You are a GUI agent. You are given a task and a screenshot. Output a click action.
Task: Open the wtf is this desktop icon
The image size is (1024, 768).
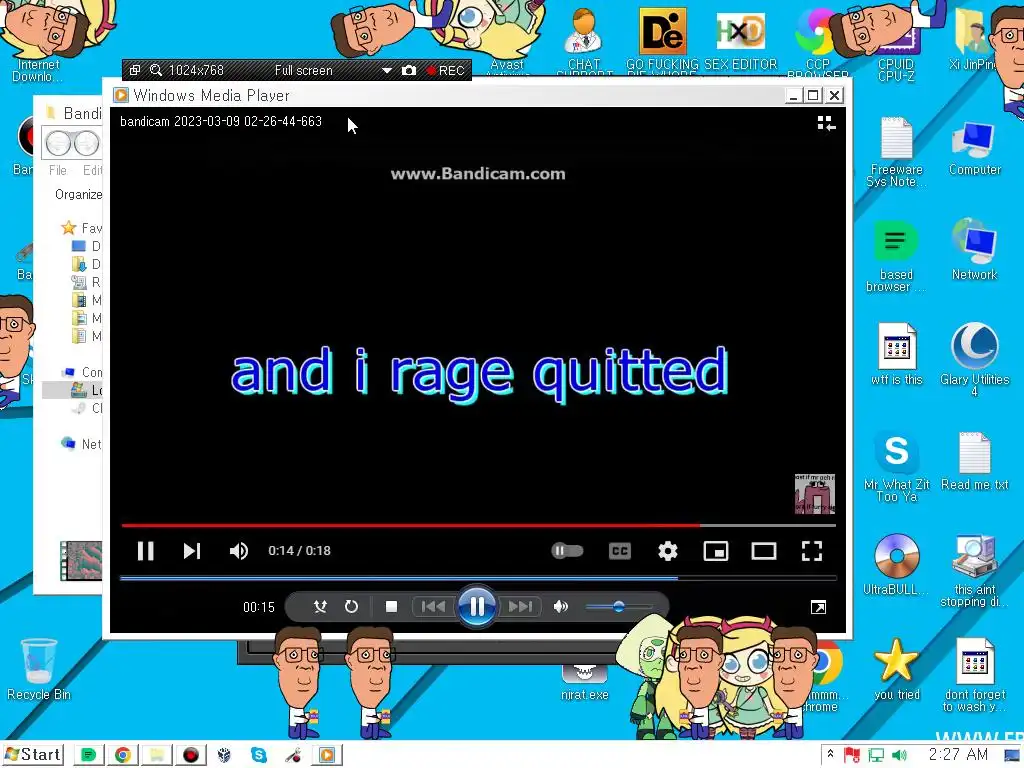tap(897, 355)
